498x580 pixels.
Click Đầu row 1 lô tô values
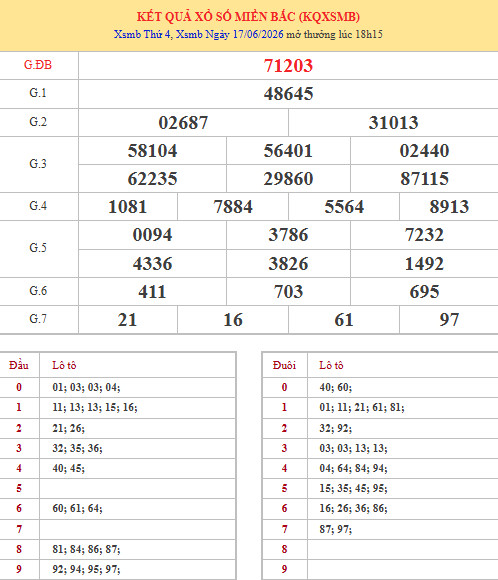pos(95,407)
